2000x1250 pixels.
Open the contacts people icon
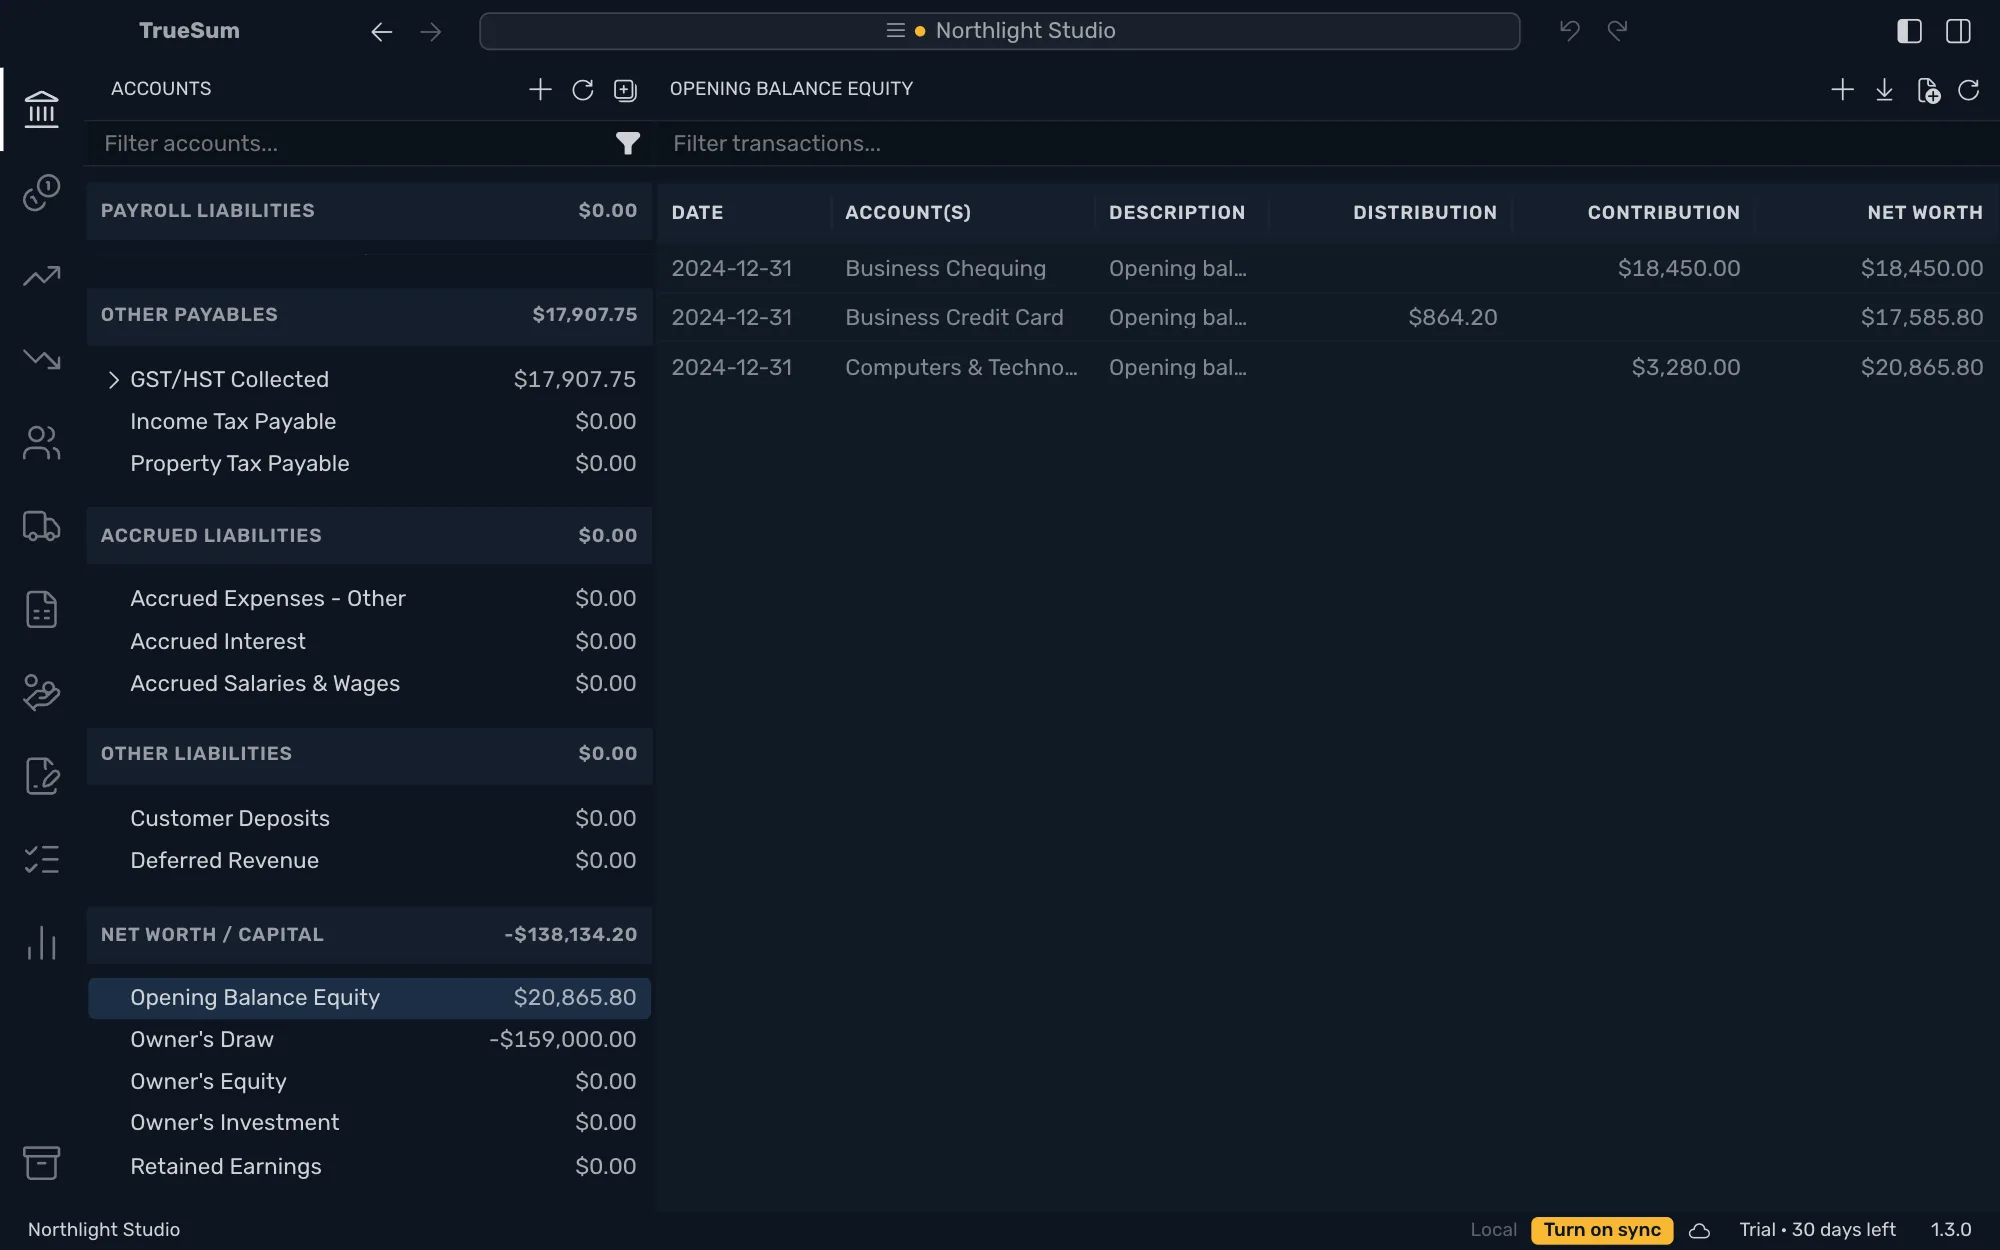click(41, 442)
